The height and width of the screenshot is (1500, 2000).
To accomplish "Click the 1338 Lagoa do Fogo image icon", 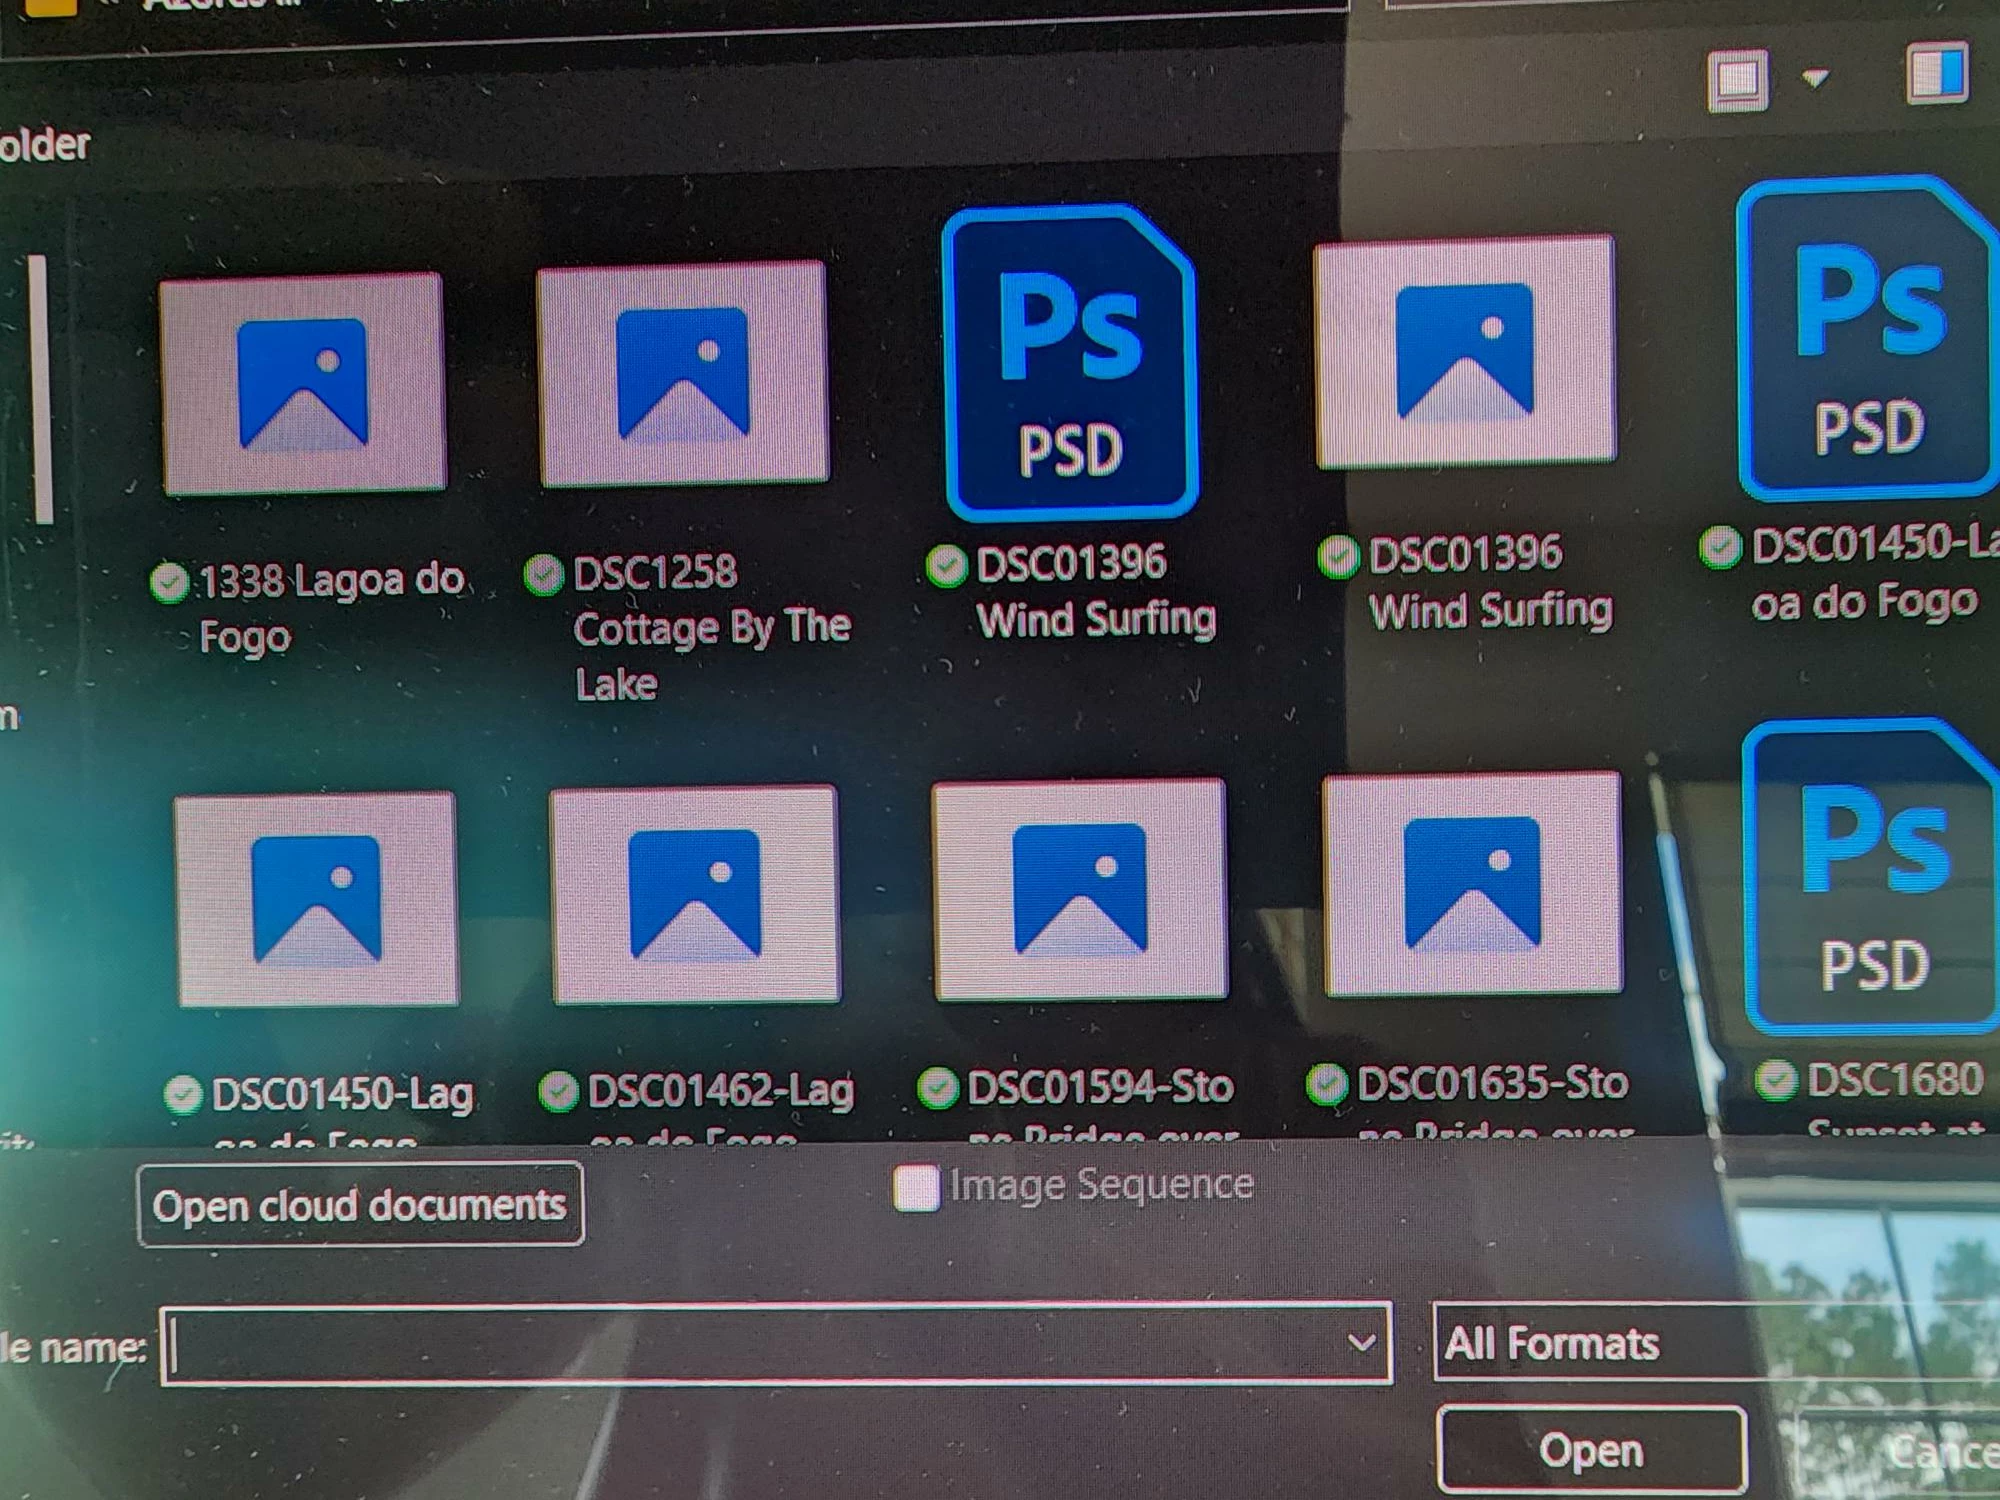I will pos(302,384).
